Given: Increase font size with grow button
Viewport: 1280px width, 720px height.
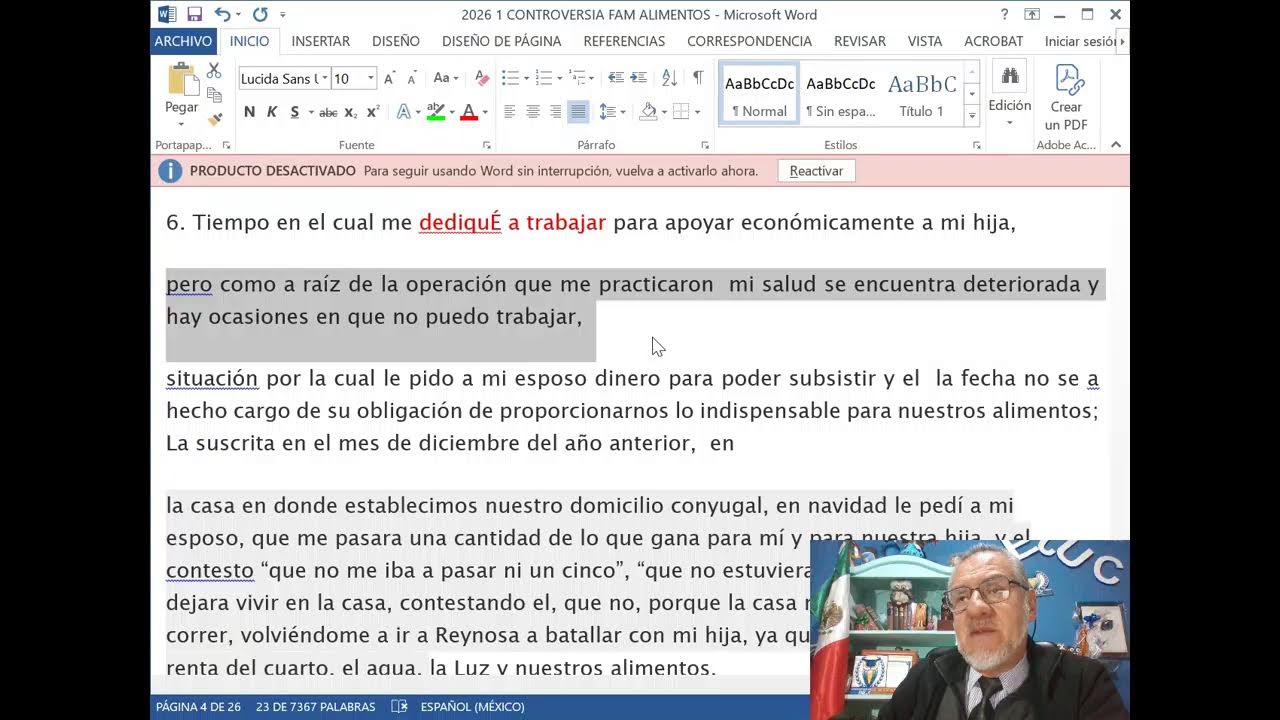Looking at the screenshot, I should tap(390, 78).
